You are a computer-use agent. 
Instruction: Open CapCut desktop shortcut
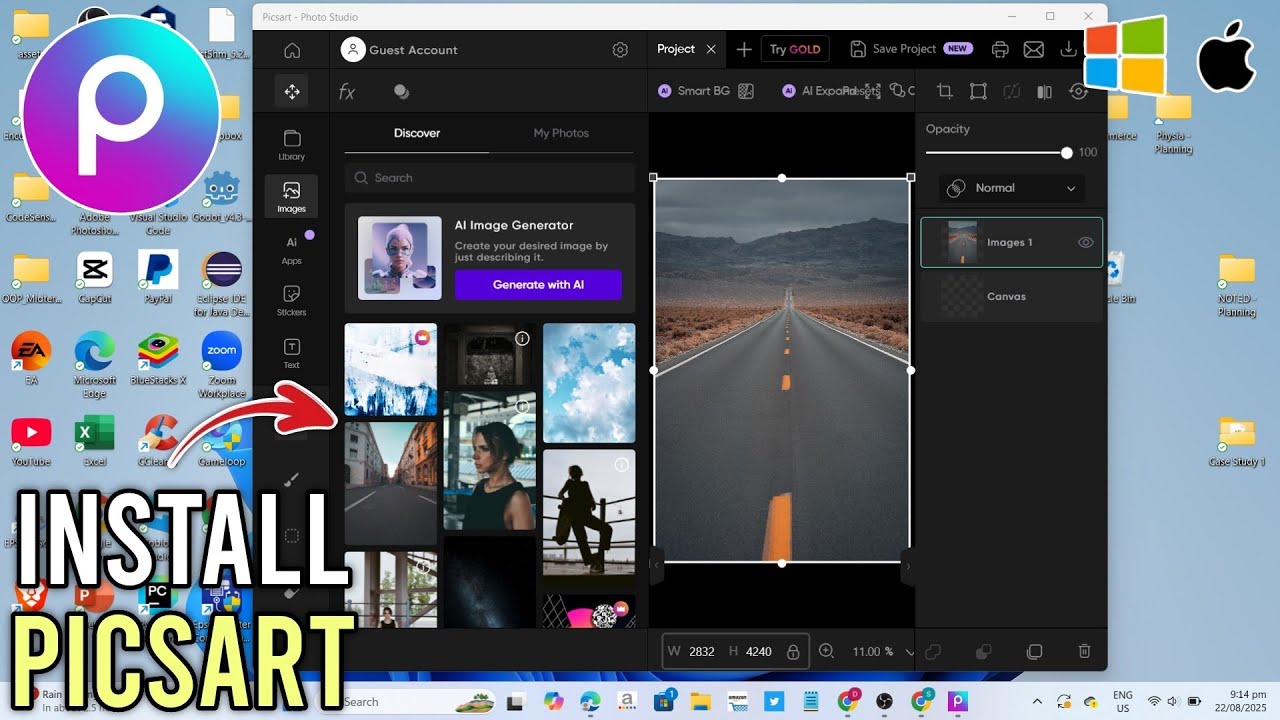[95, 278]
